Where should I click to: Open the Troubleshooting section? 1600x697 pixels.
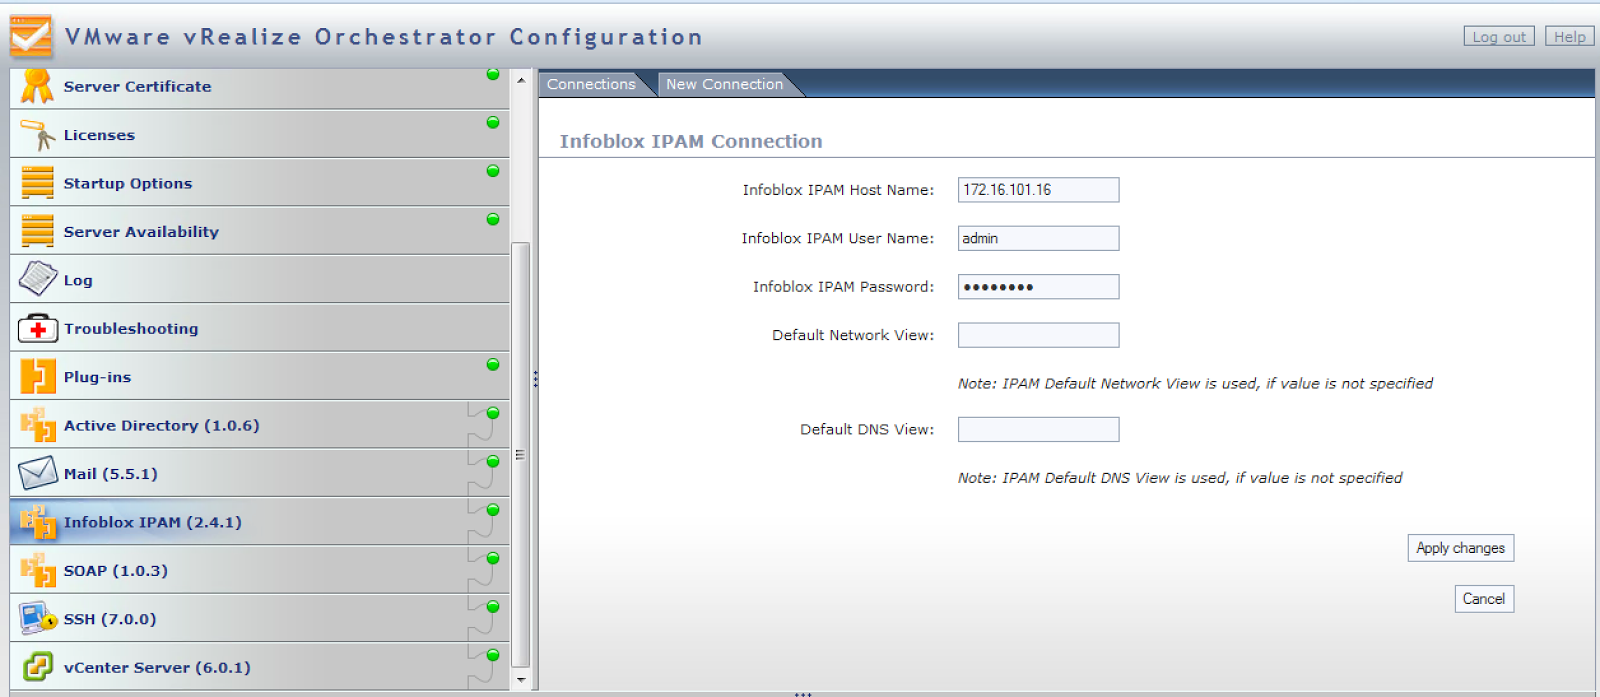[260, 328]
